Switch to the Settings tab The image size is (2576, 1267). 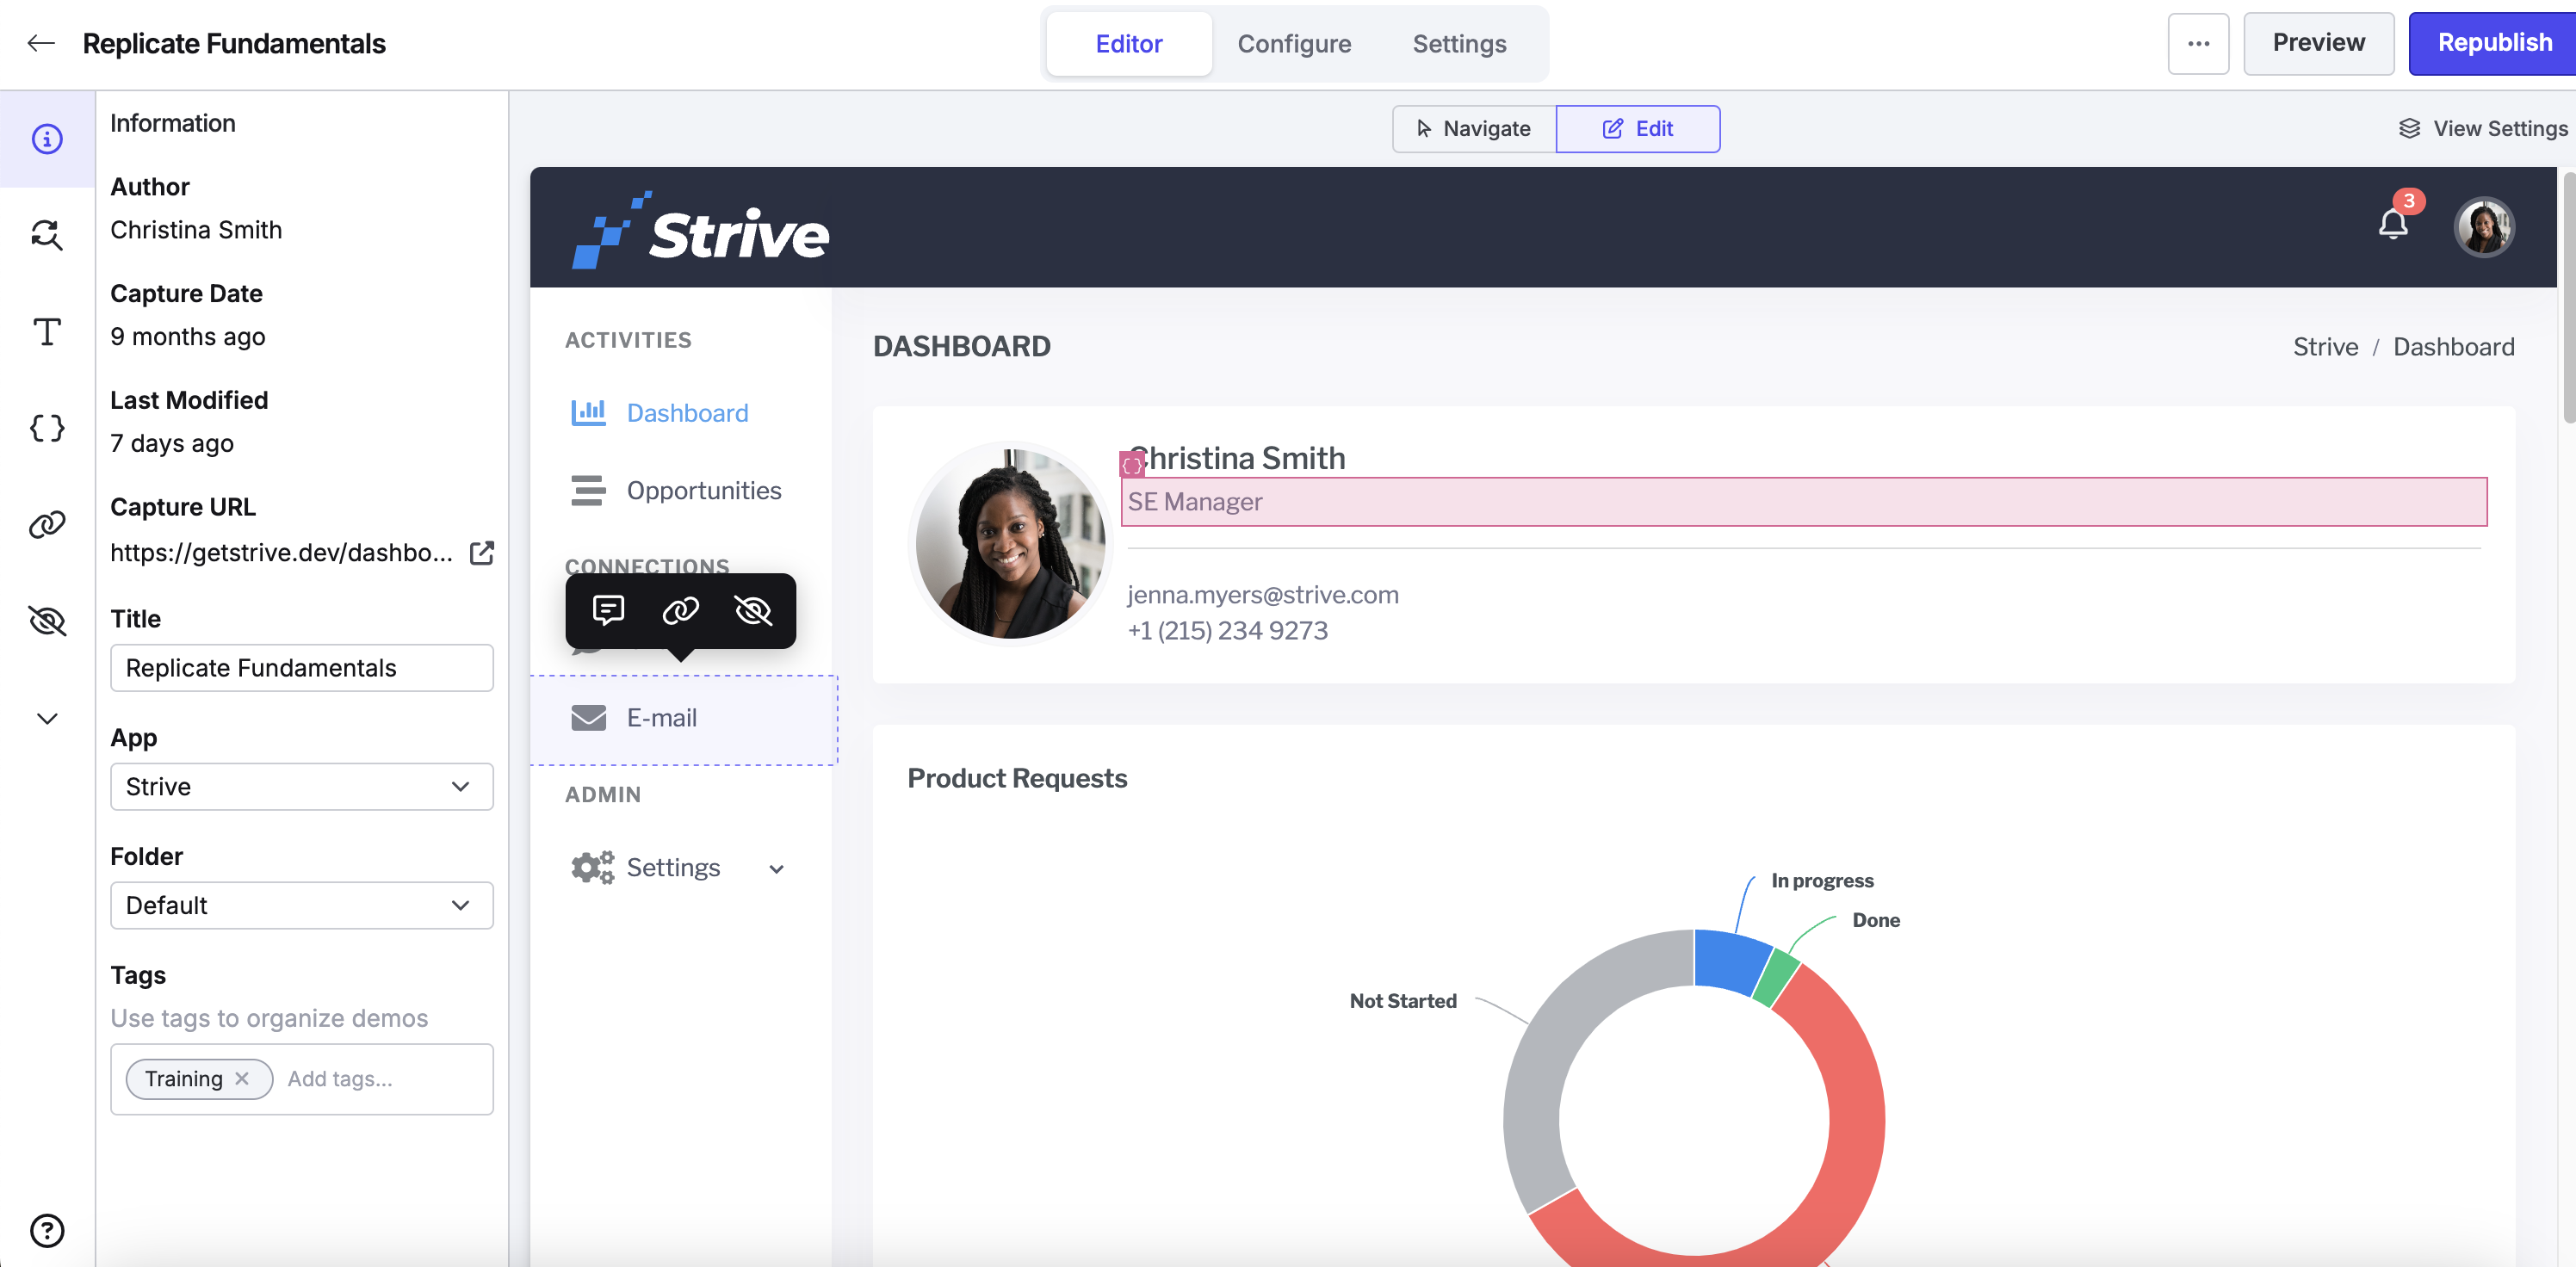[1459, 43]
